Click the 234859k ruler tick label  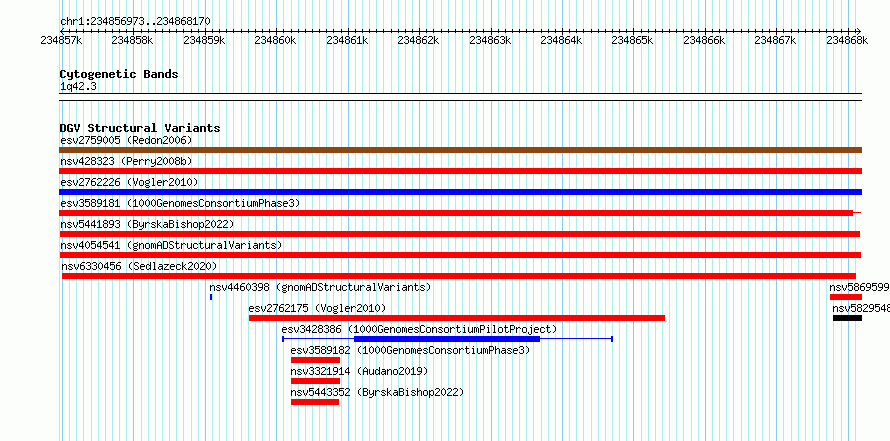click(x=204, y=40)
